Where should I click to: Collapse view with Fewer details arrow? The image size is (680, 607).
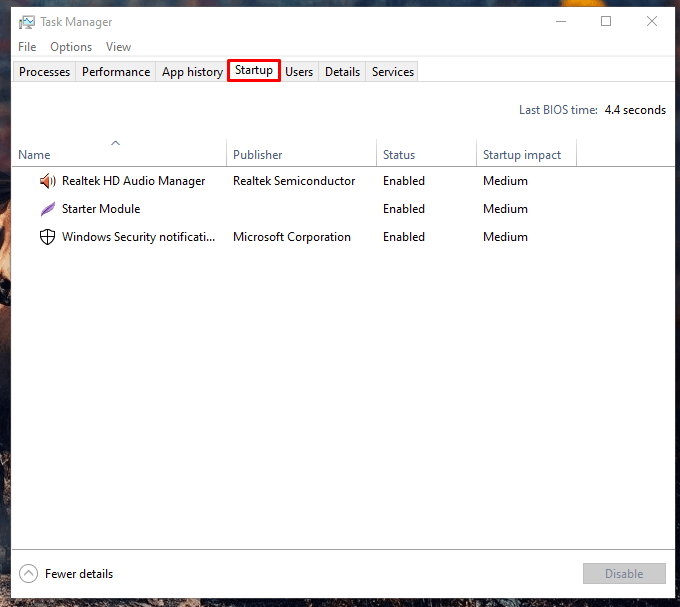pos(28,574)
